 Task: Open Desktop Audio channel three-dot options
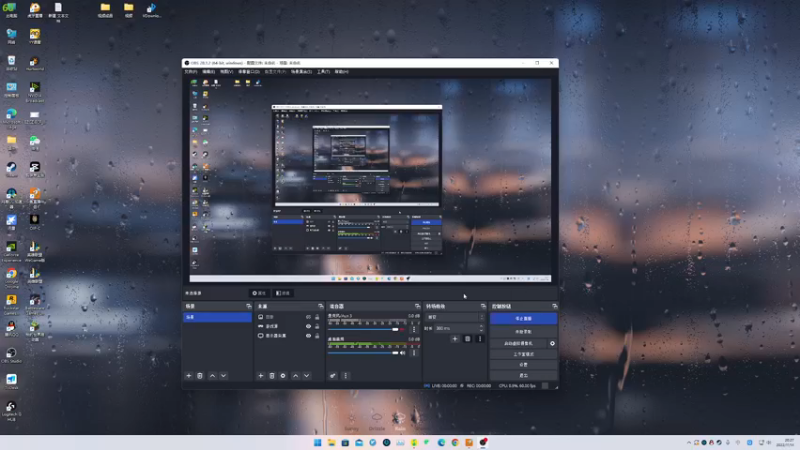pyautogui.click(x=414, y=353)
